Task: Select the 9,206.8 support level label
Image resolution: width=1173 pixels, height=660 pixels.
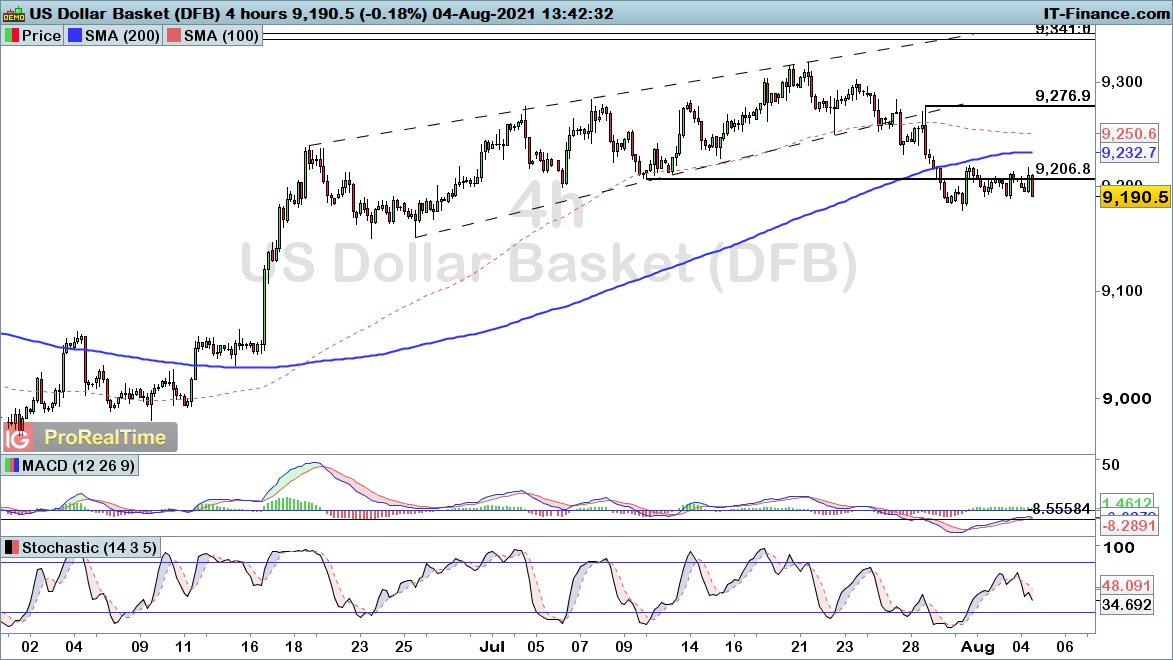Action: [1062, 169]
